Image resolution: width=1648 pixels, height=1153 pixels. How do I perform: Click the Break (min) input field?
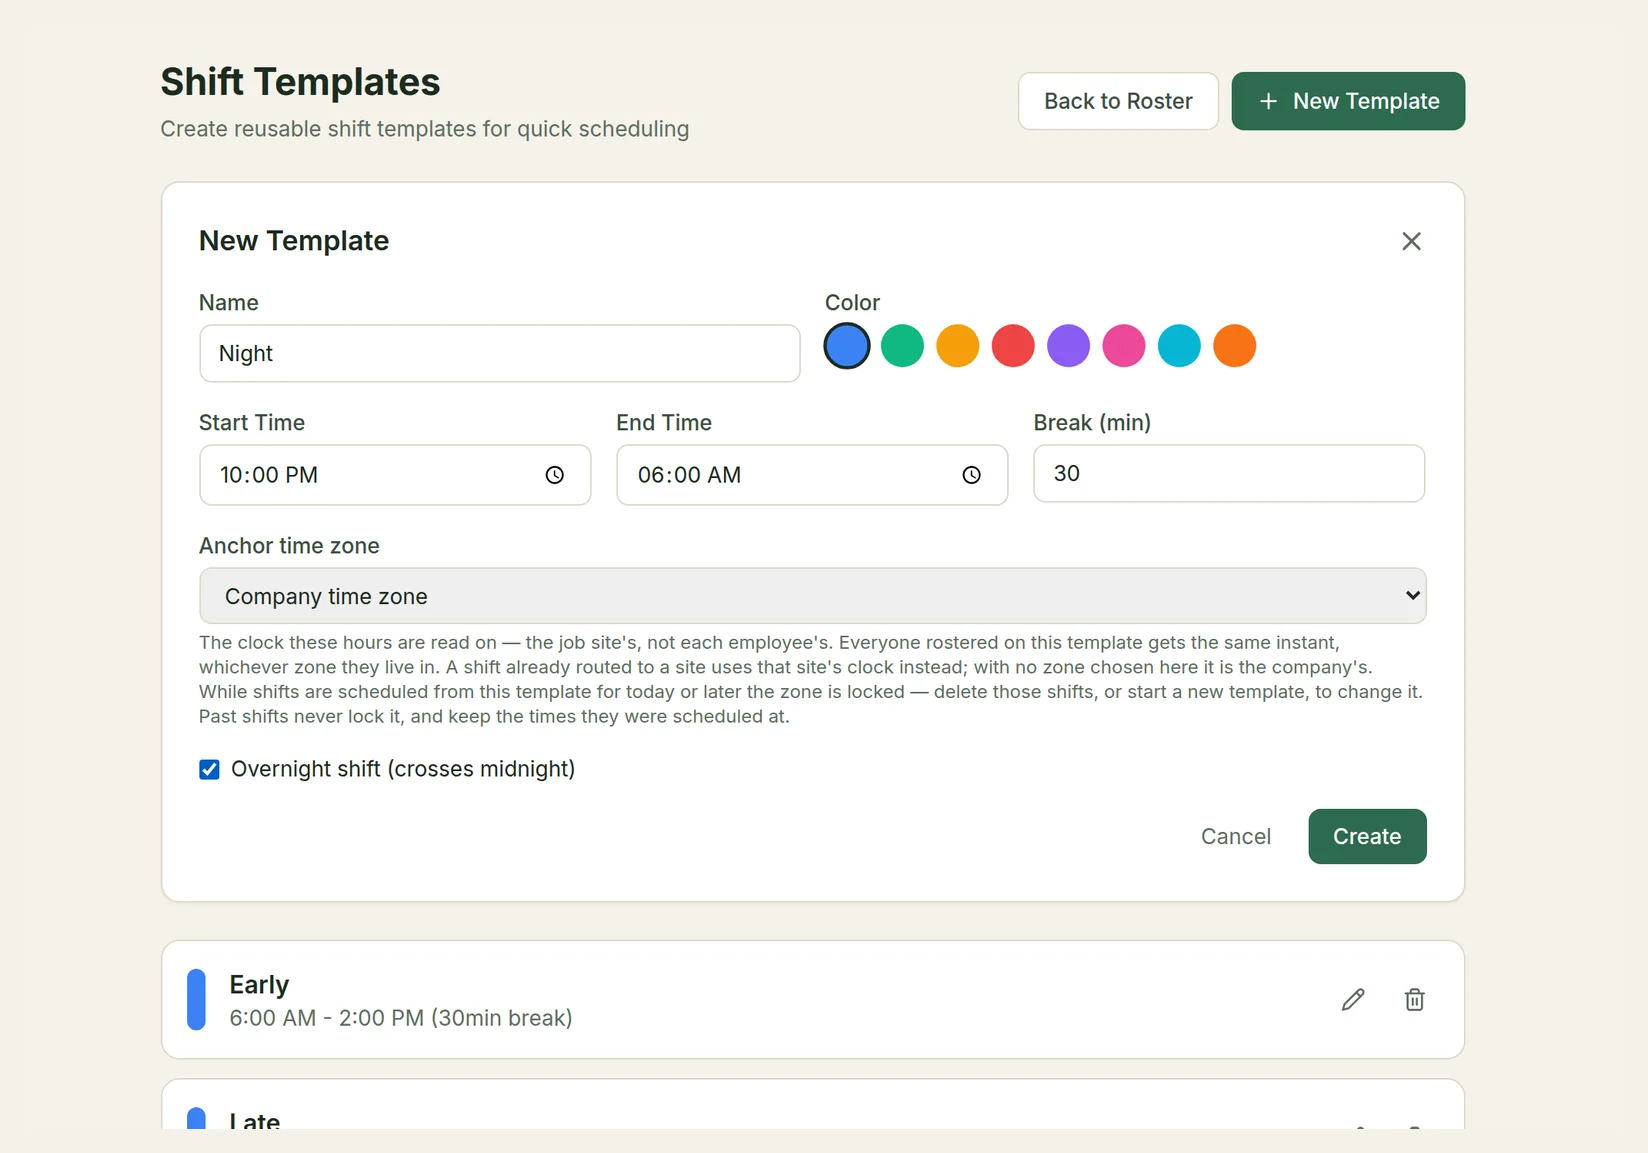pyautogui.click(x=1229, y=474)
